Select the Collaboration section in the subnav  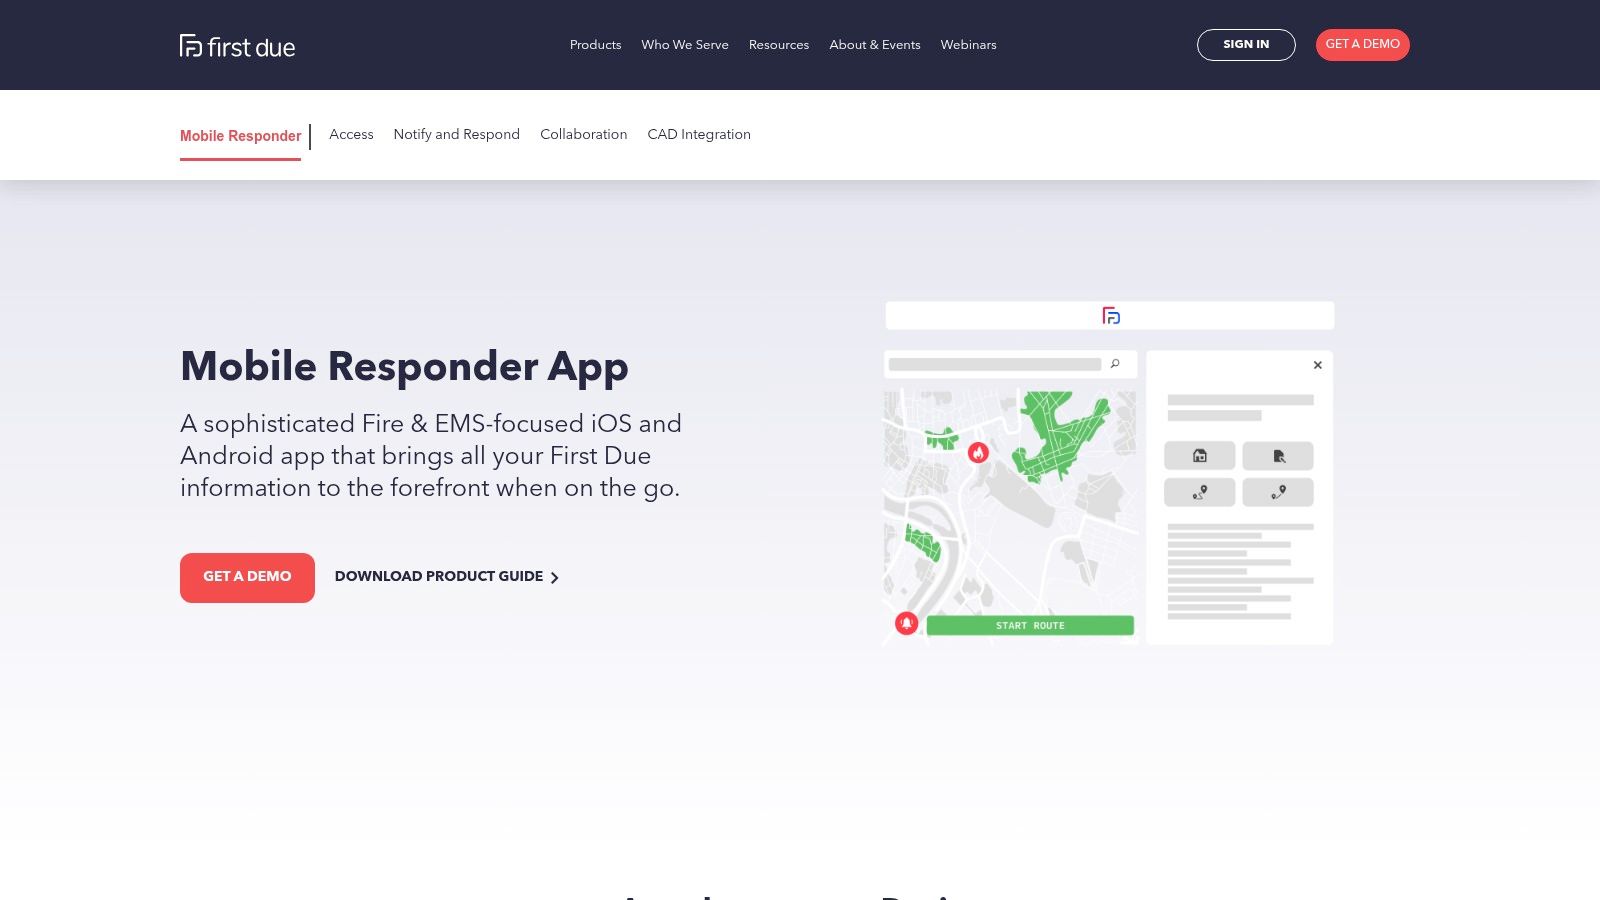(x=584, y=135)
